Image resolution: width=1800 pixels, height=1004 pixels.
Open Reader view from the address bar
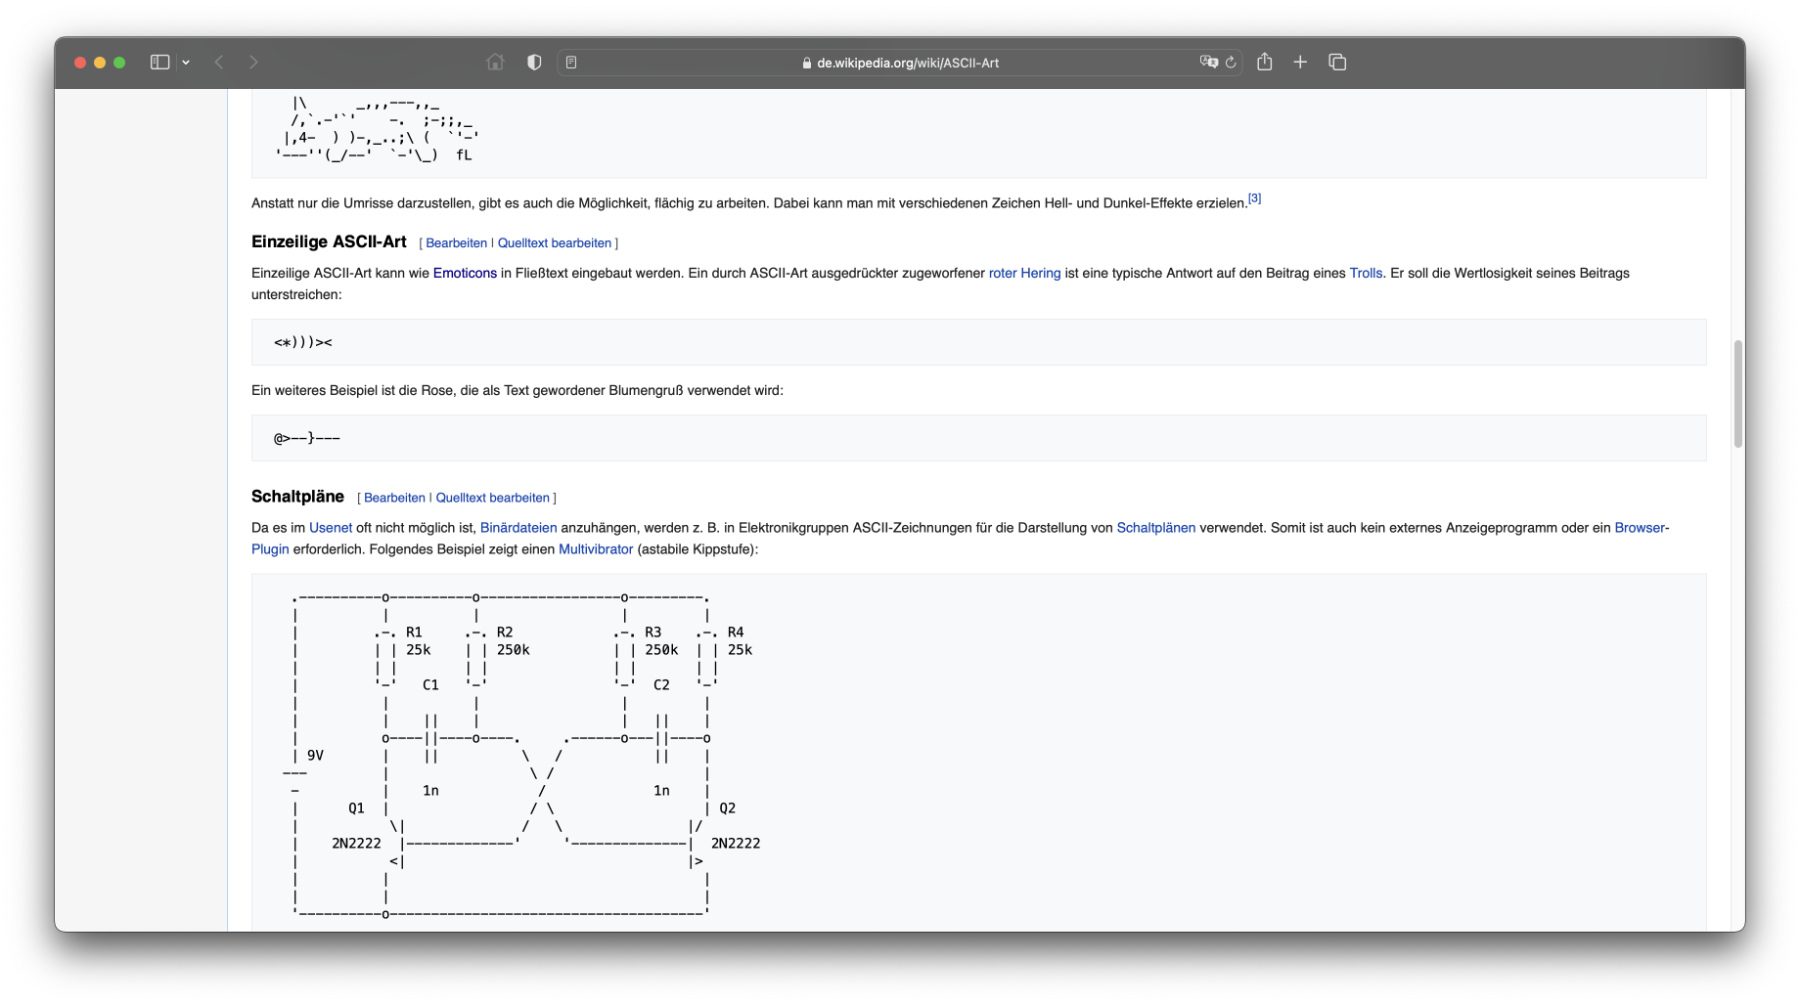point(571,62)
